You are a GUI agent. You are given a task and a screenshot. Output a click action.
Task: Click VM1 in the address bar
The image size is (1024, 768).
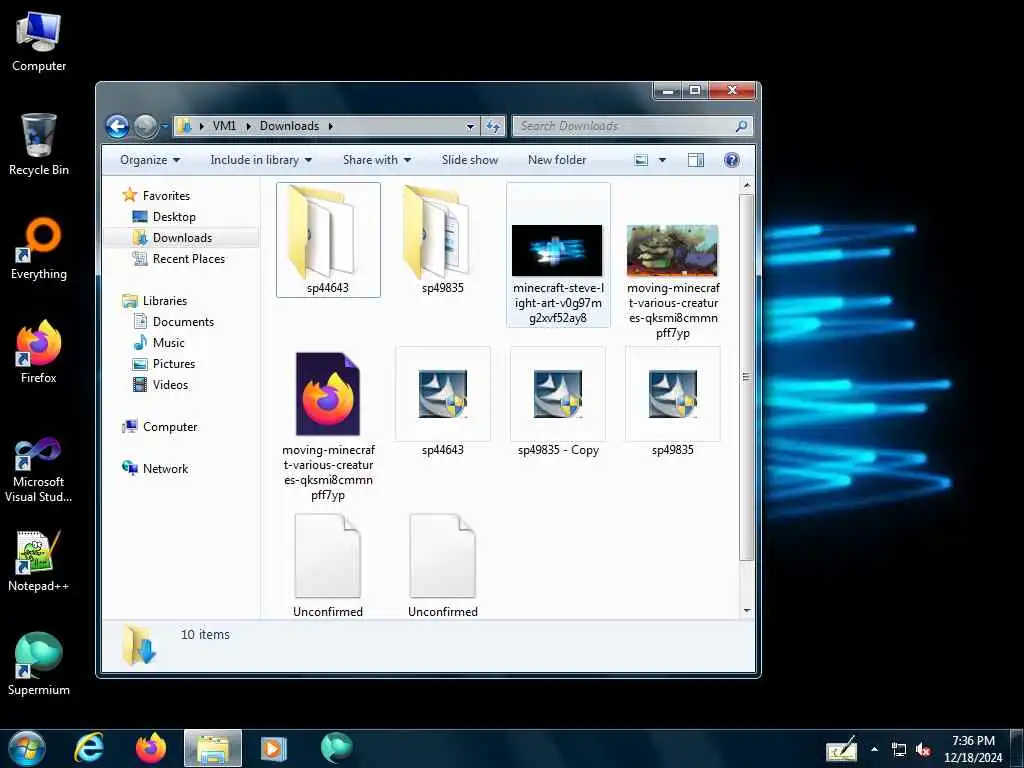tap(224, 126)
